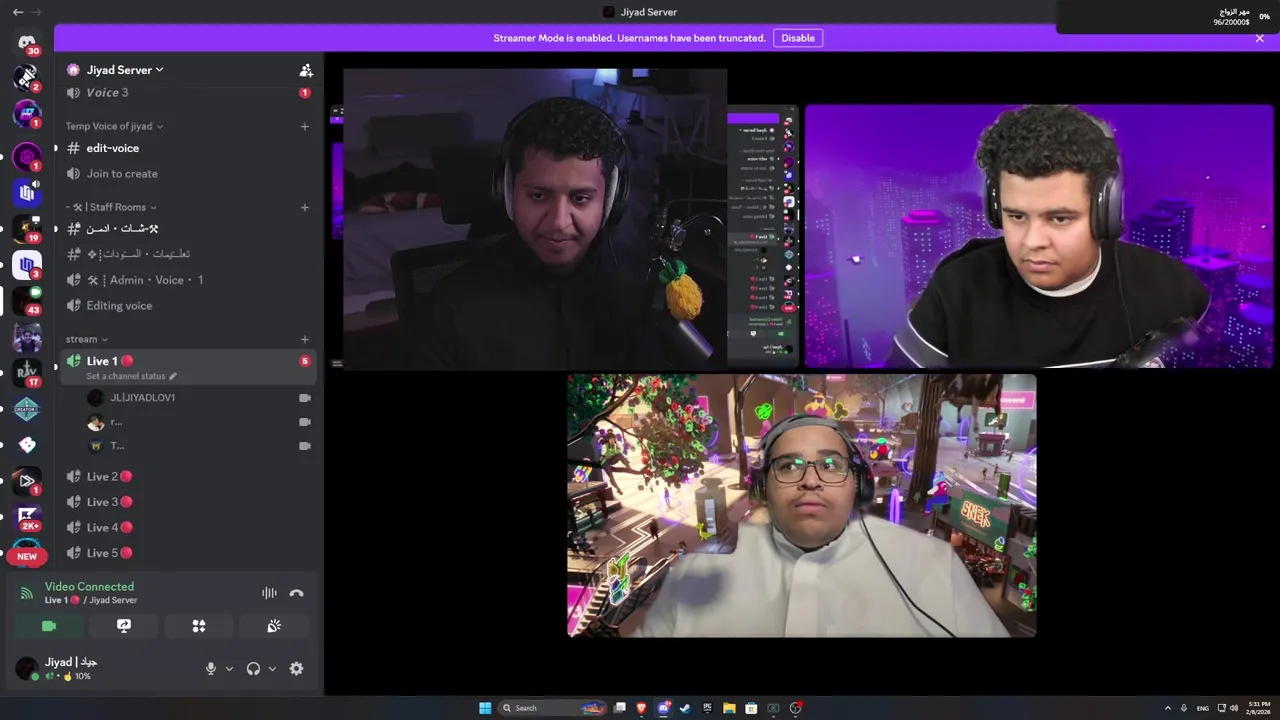Click the Video Connected status text
Viewport: 1280px width, 720px height.
(x=89, y=587)
